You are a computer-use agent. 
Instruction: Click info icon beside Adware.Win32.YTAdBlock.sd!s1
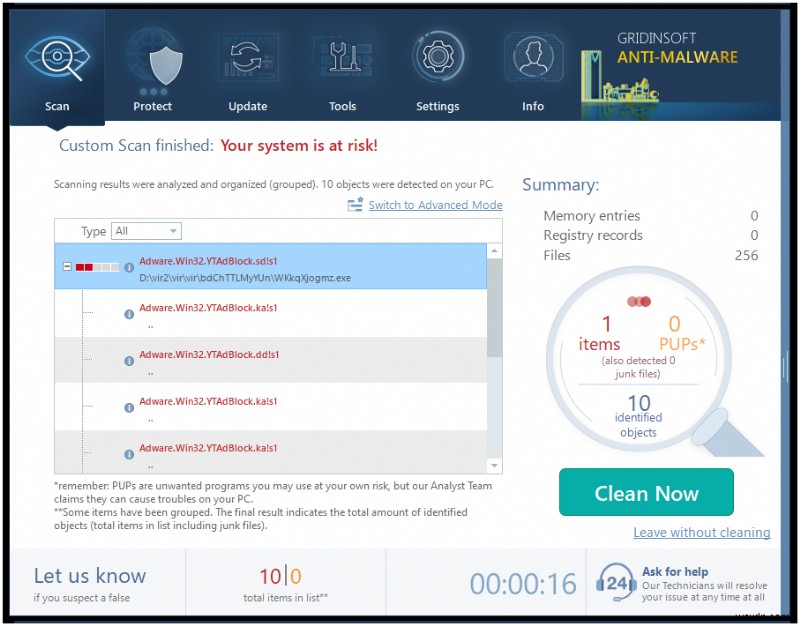click(129, 268)
